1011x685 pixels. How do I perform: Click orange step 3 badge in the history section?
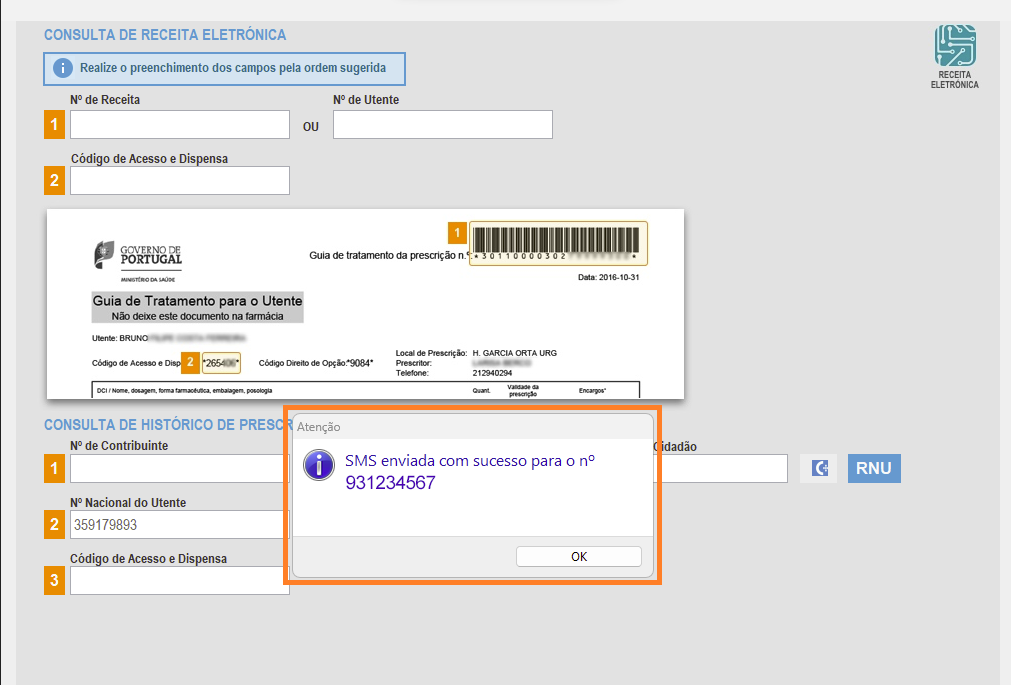[x=54, y=581]
